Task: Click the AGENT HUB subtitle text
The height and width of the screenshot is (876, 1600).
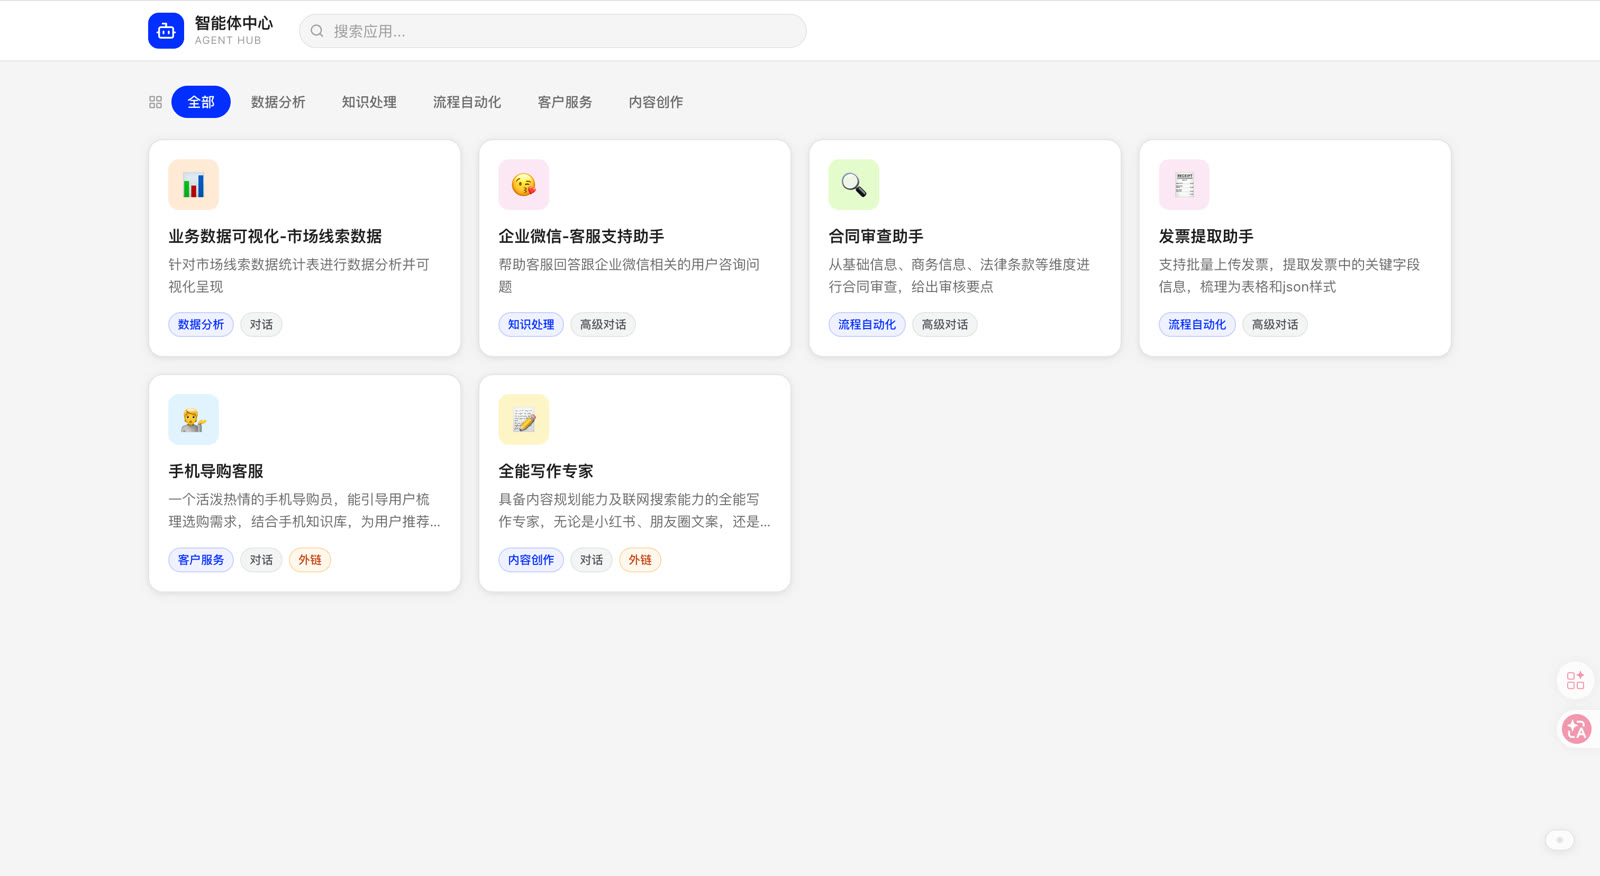Action: pos(228,41)
